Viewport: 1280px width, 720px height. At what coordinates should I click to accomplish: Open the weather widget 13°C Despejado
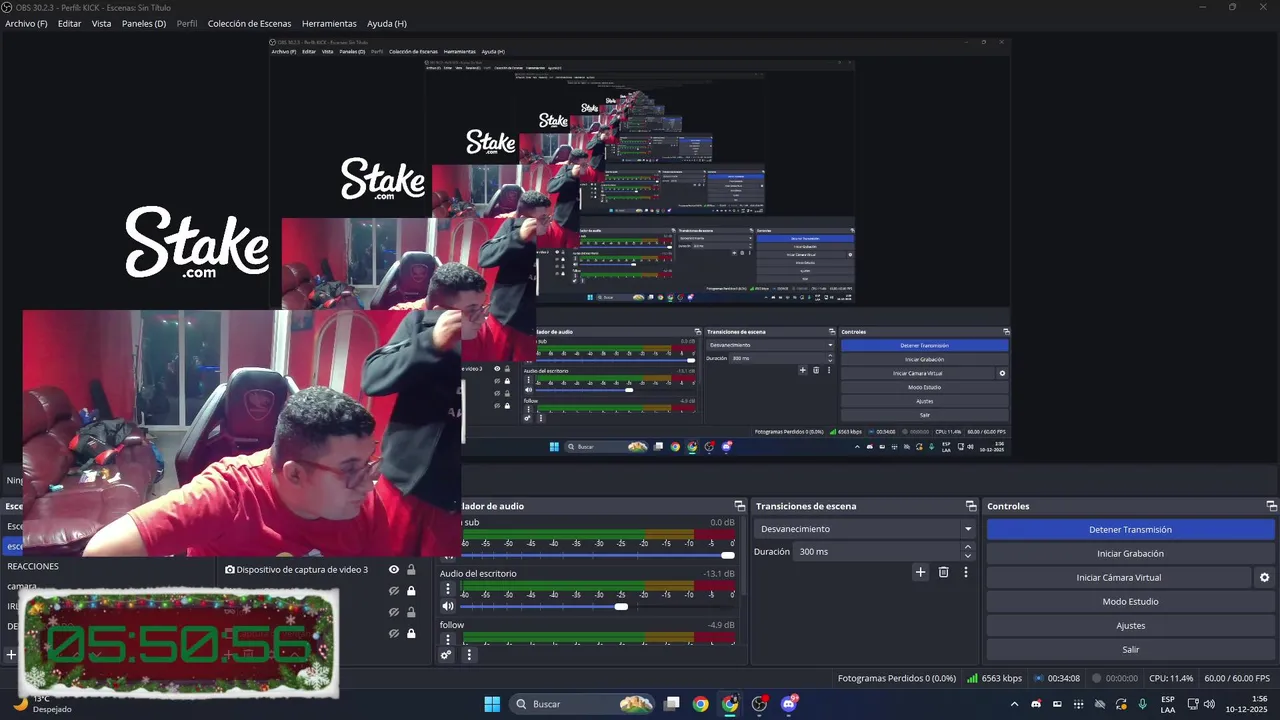[44, 704]
